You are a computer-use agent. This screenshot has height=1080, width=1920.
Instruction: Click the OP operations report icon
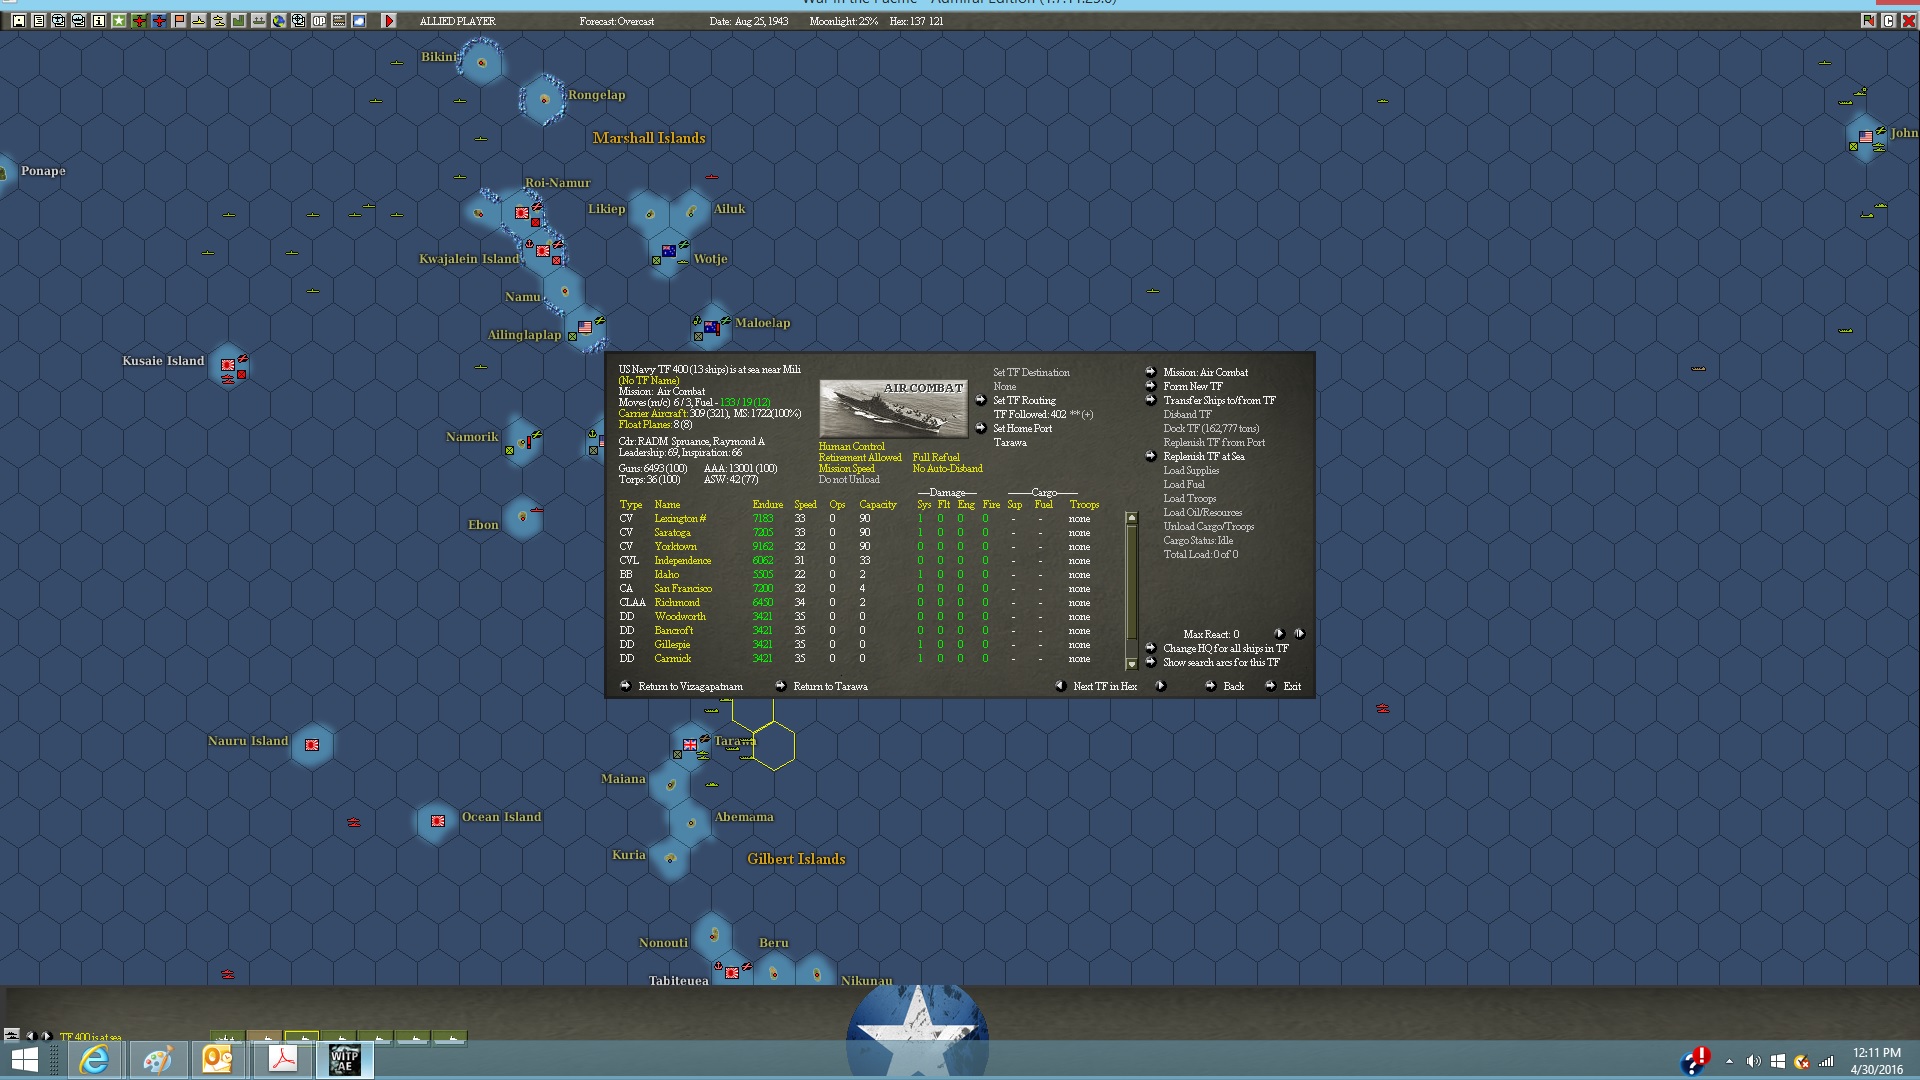click(319, 21)
